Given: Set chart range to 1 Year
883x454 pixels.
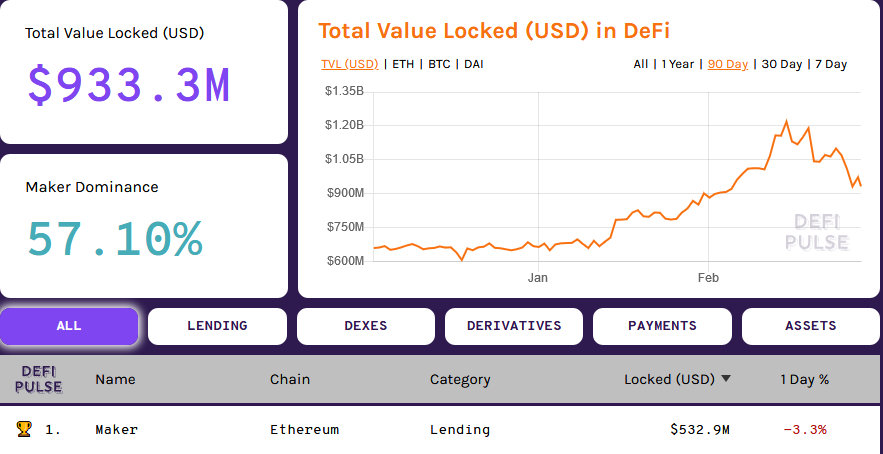Looking at the screenshot, I should pos(678,64).
